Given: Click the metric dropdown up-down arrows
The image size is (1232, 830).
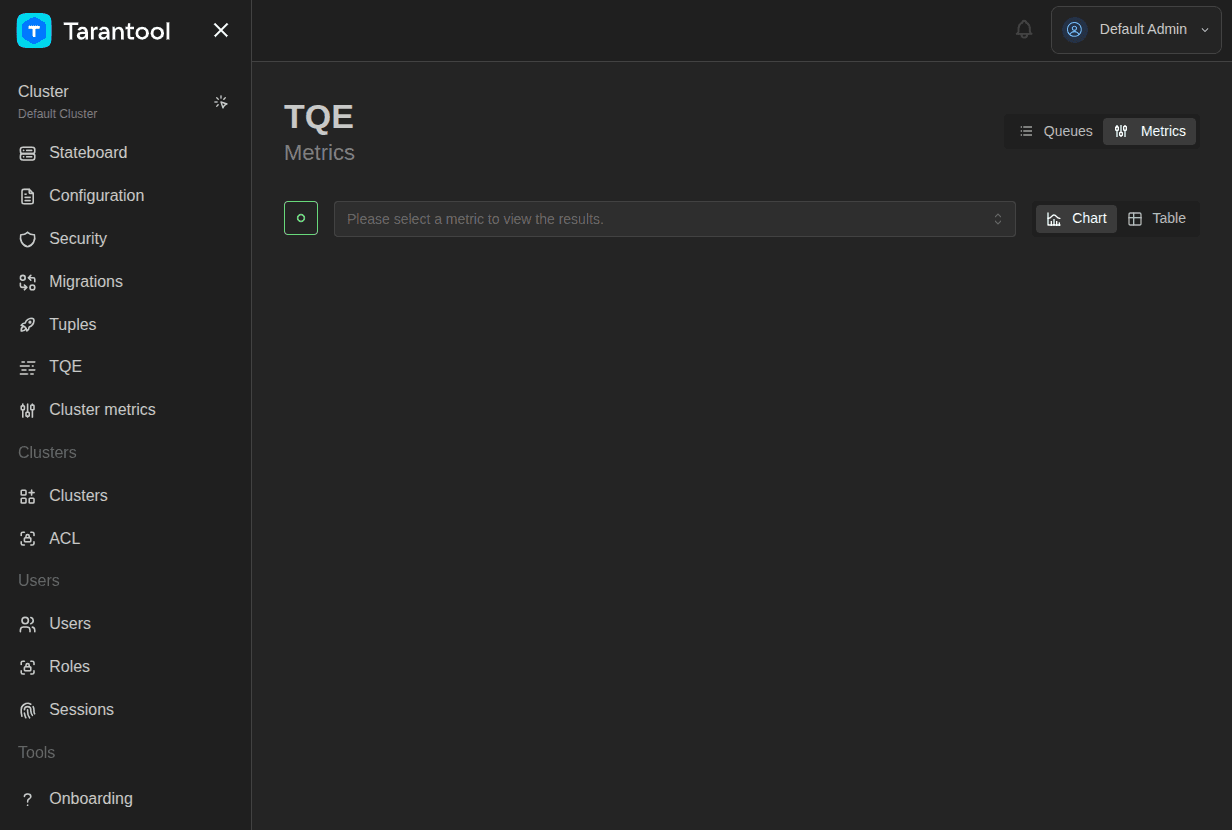Looking at the screenshot, I should click(x=997, y=219).
